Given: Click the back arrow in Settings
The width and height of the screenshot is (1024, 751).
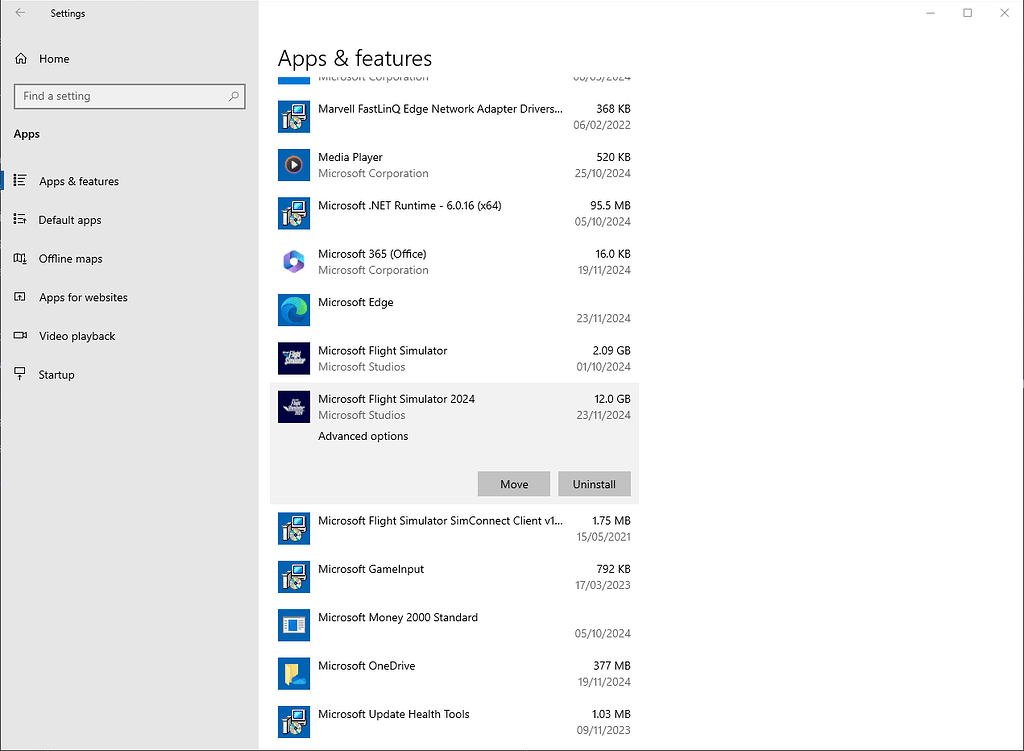Looking at the screenshot, I should click(x=20, y=12).
